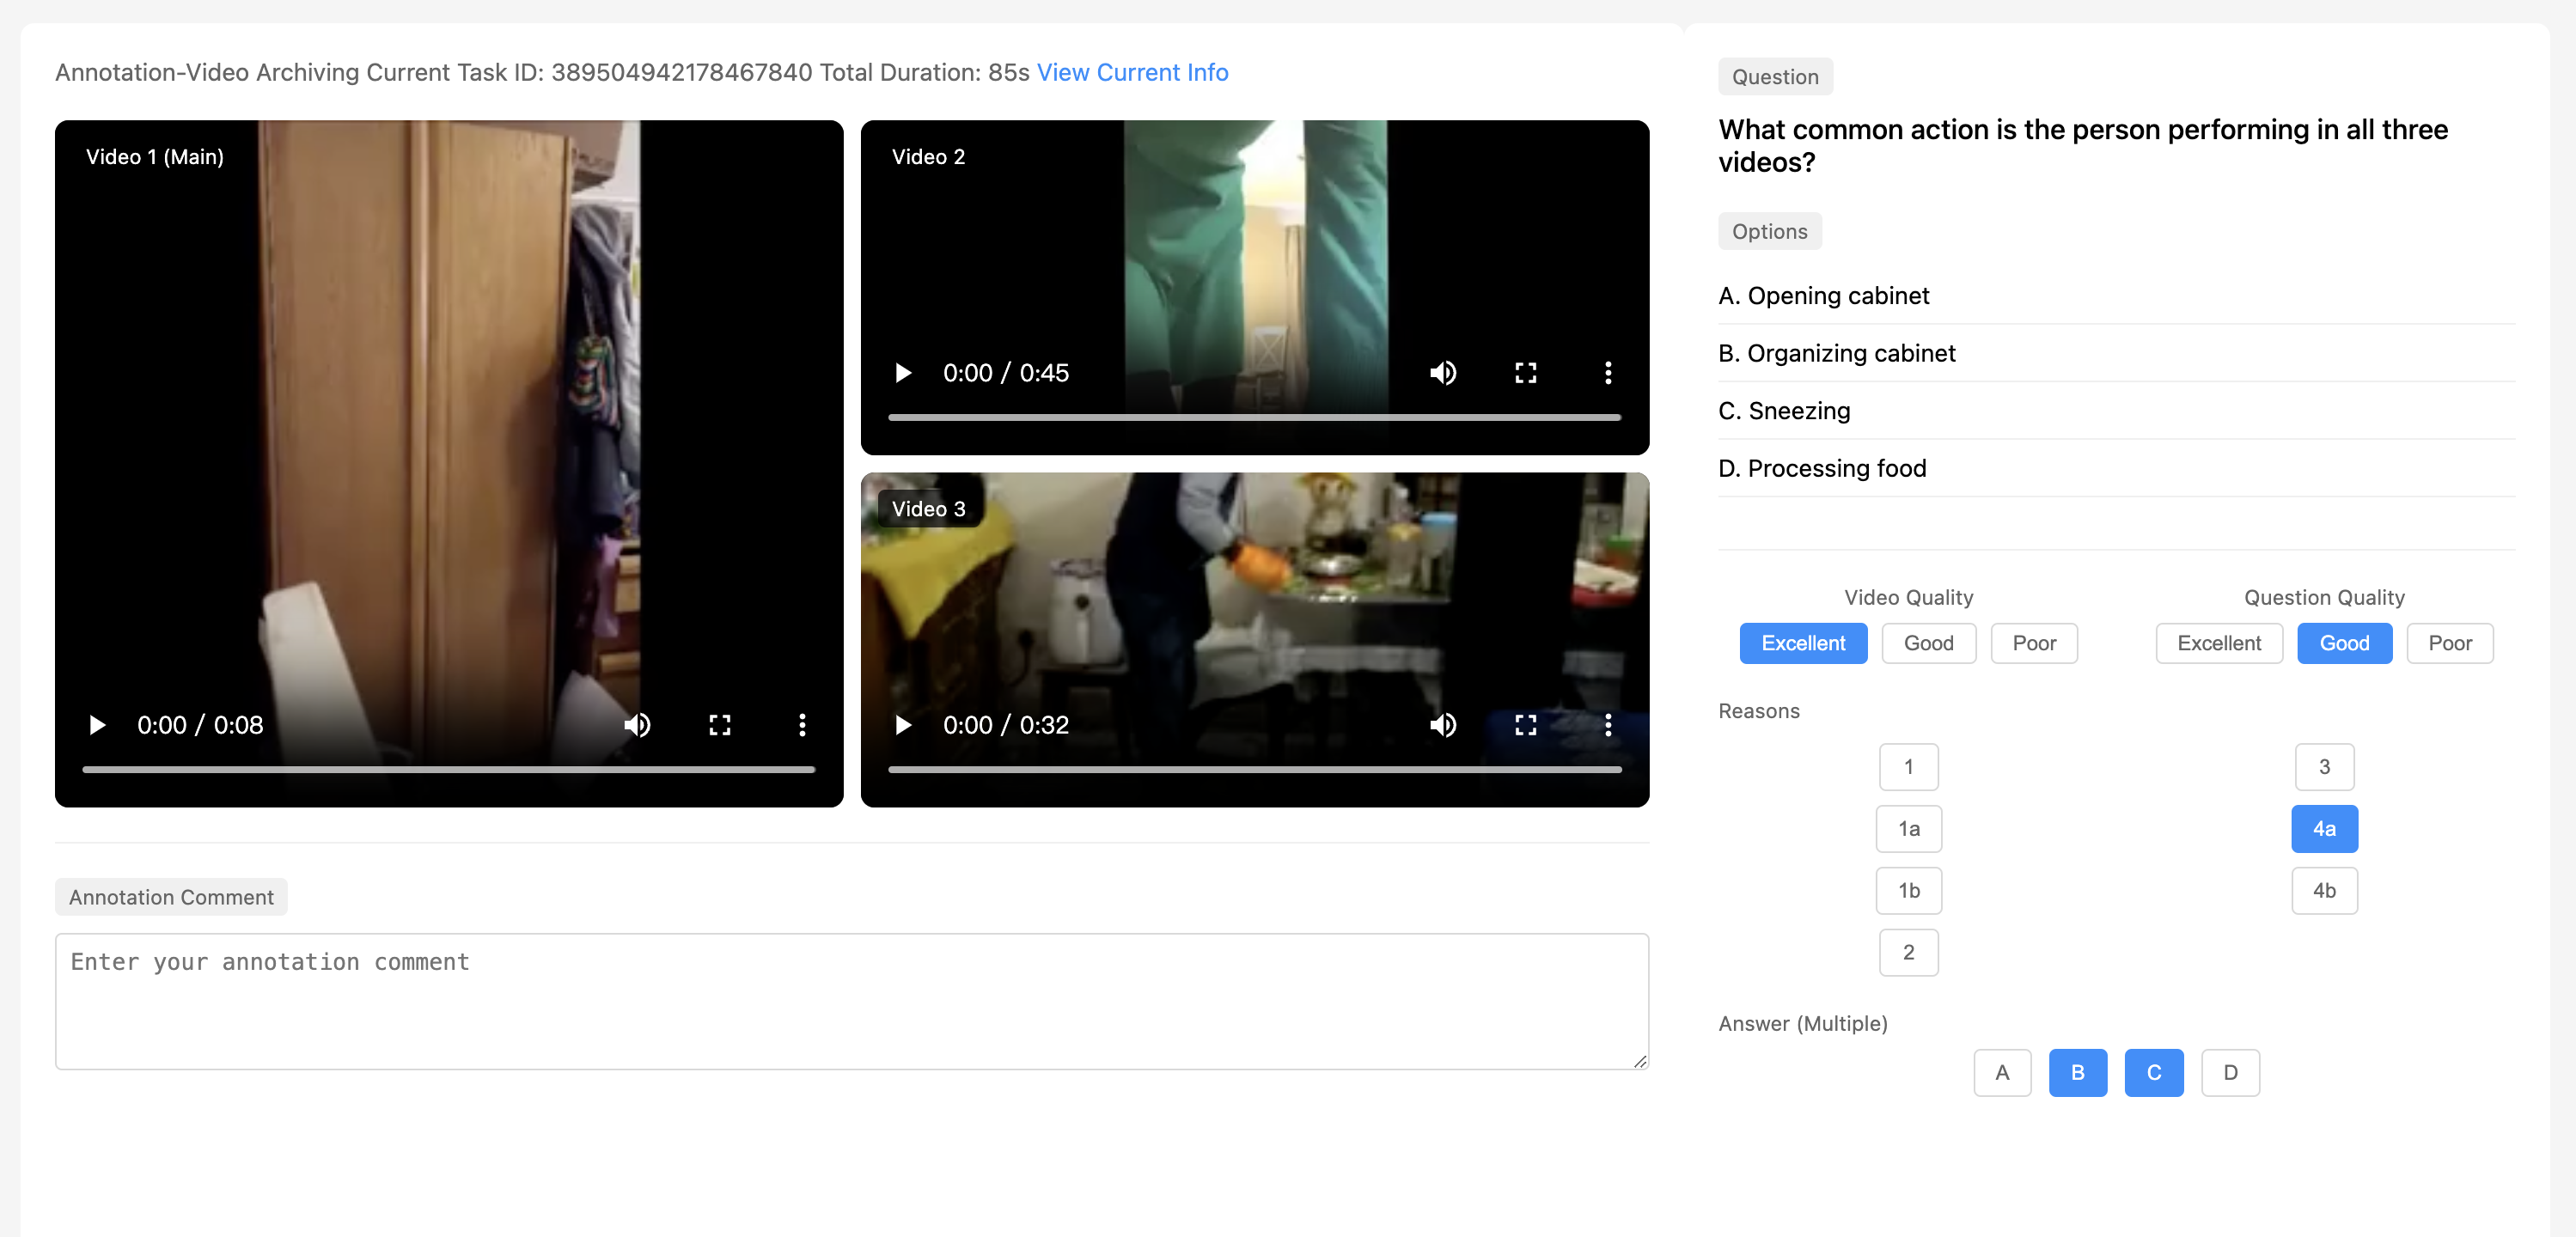
Task: Set Video Quality to Poor
Action: (2033, 643)
